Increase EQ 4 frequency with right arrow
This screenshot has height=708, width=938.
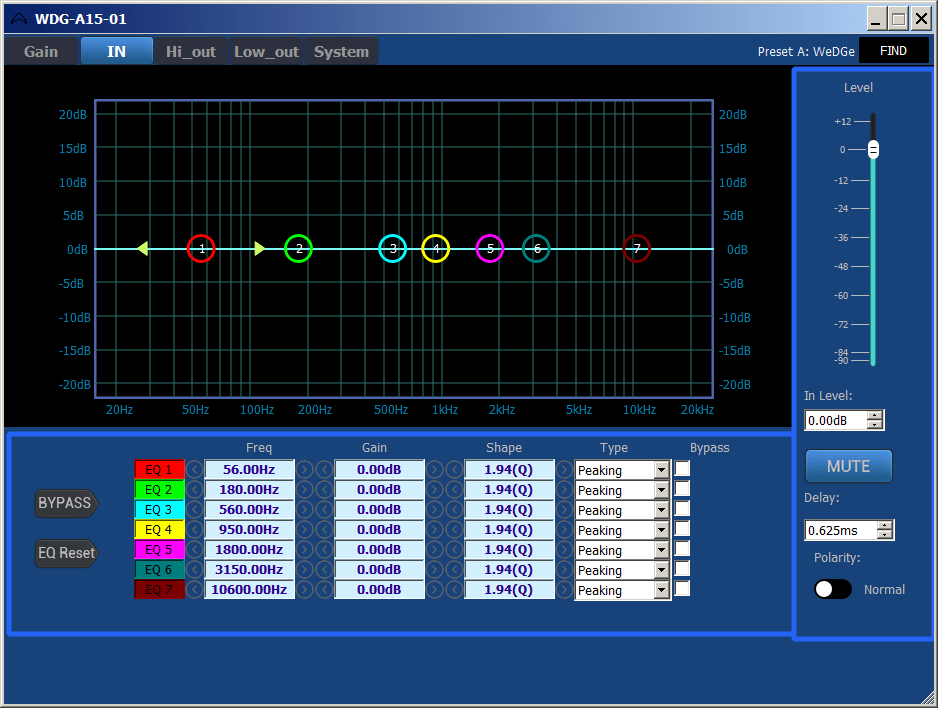(304, 530)
